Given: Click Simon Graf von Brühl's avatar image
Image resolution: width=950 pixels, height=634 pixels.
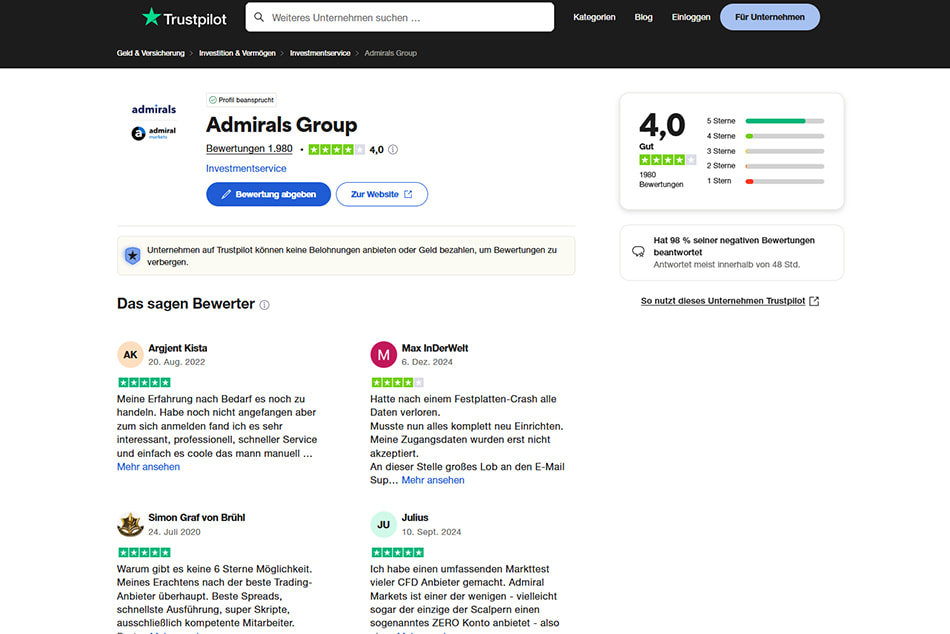Looking at the screenshot, I should point(130,524).
